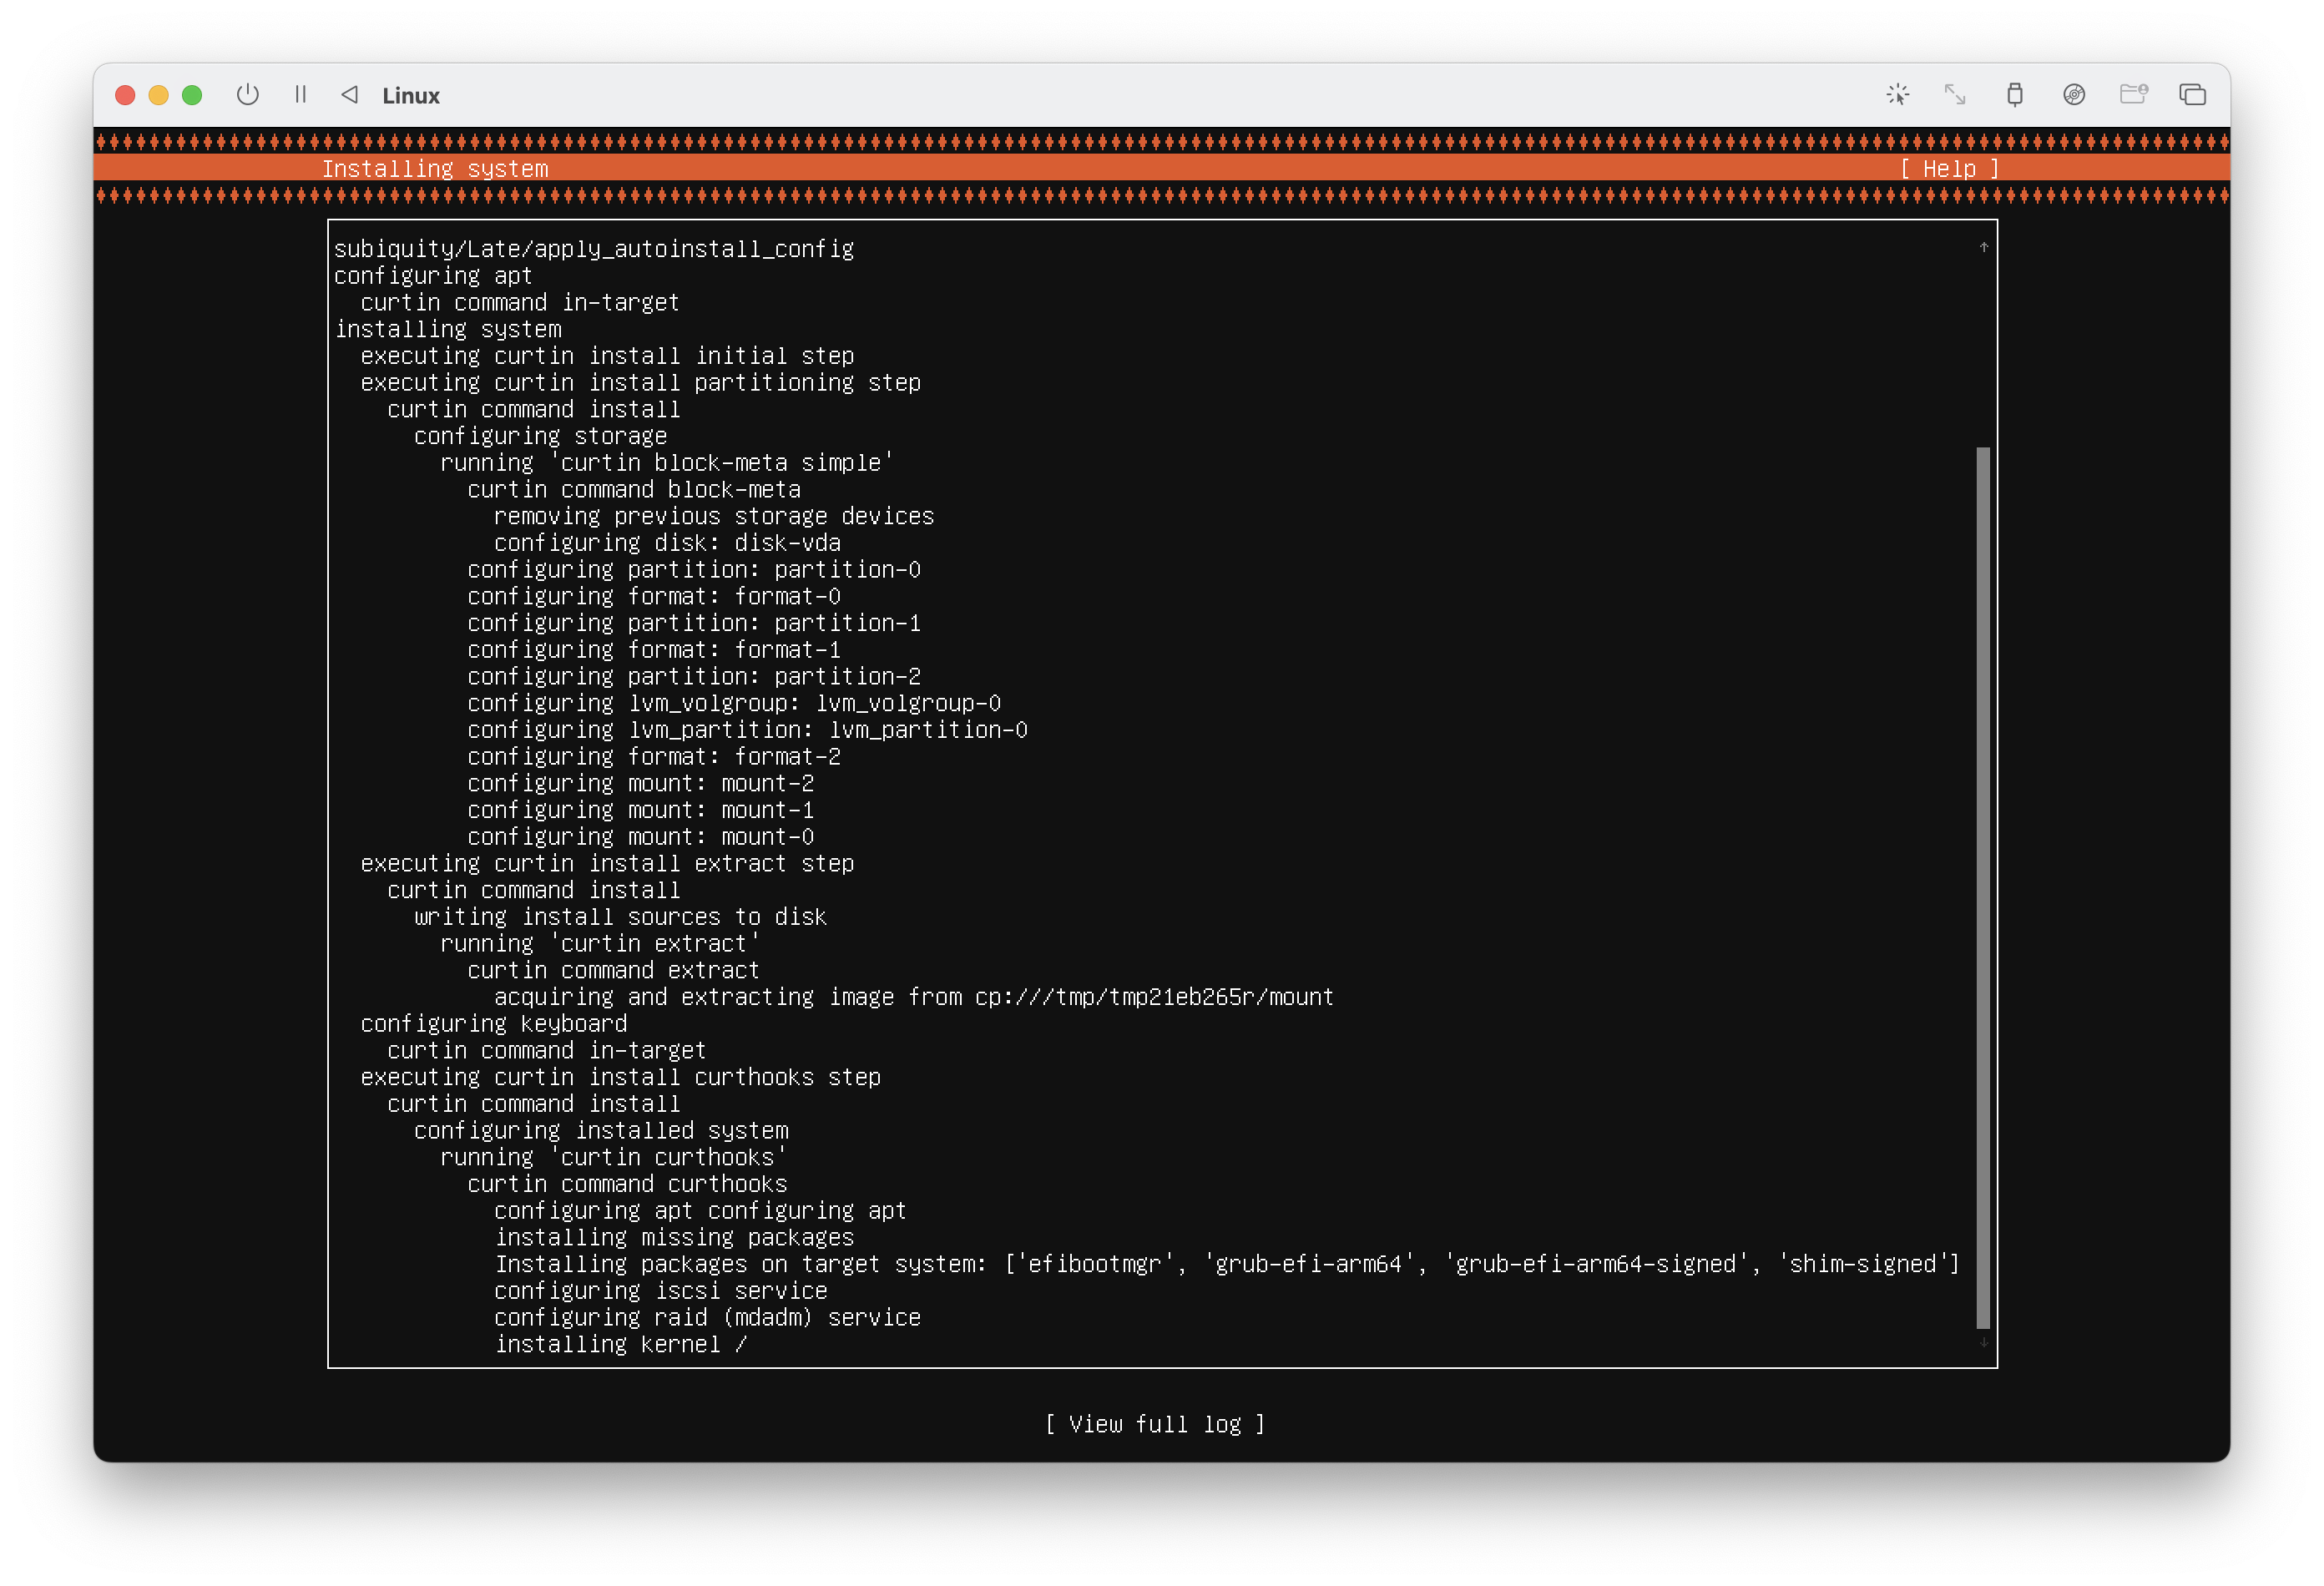Pause the virtual machine

click(300, 95)
